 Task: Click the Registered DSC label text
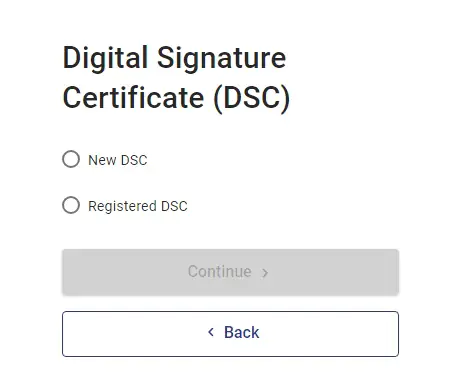click(138, 206)
